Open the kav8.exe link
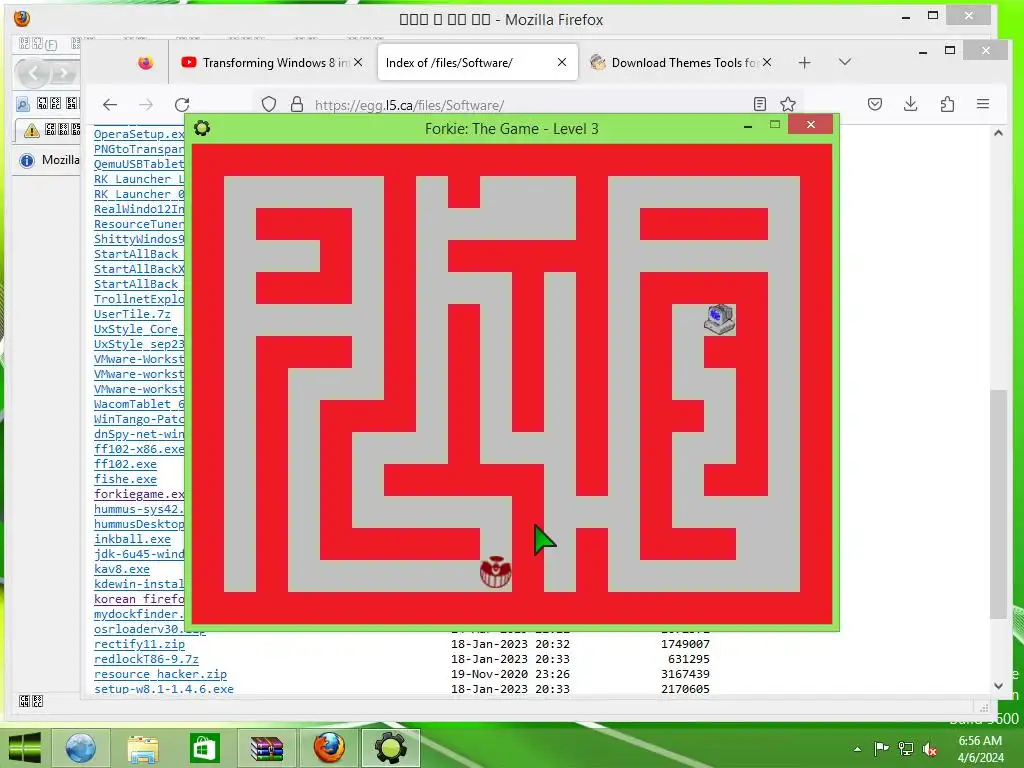The height and width of the screenshot is (768, 1024). 121,569
